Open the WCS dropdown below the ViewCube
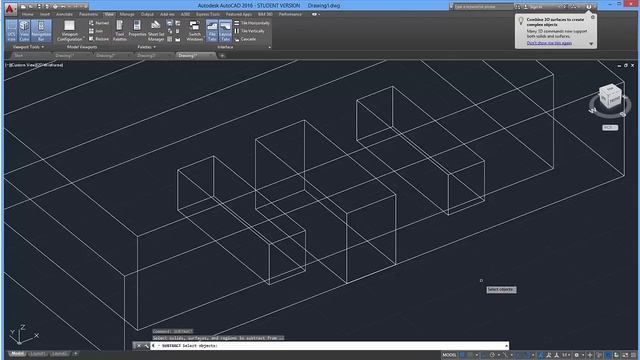This screenshot has width=640, height=360. [610, 128]
